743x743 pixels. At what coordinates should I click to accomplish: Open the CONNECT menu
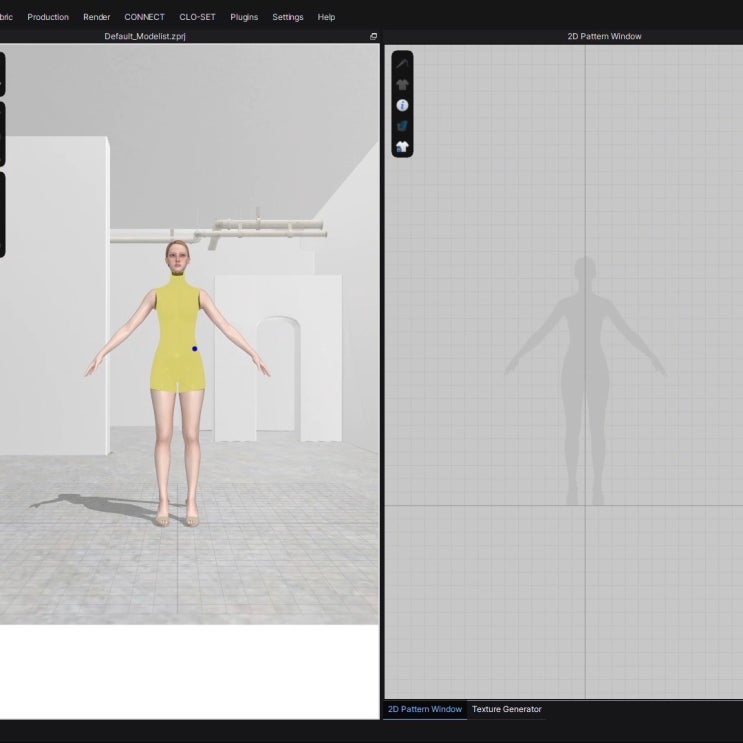pos(144,17)
